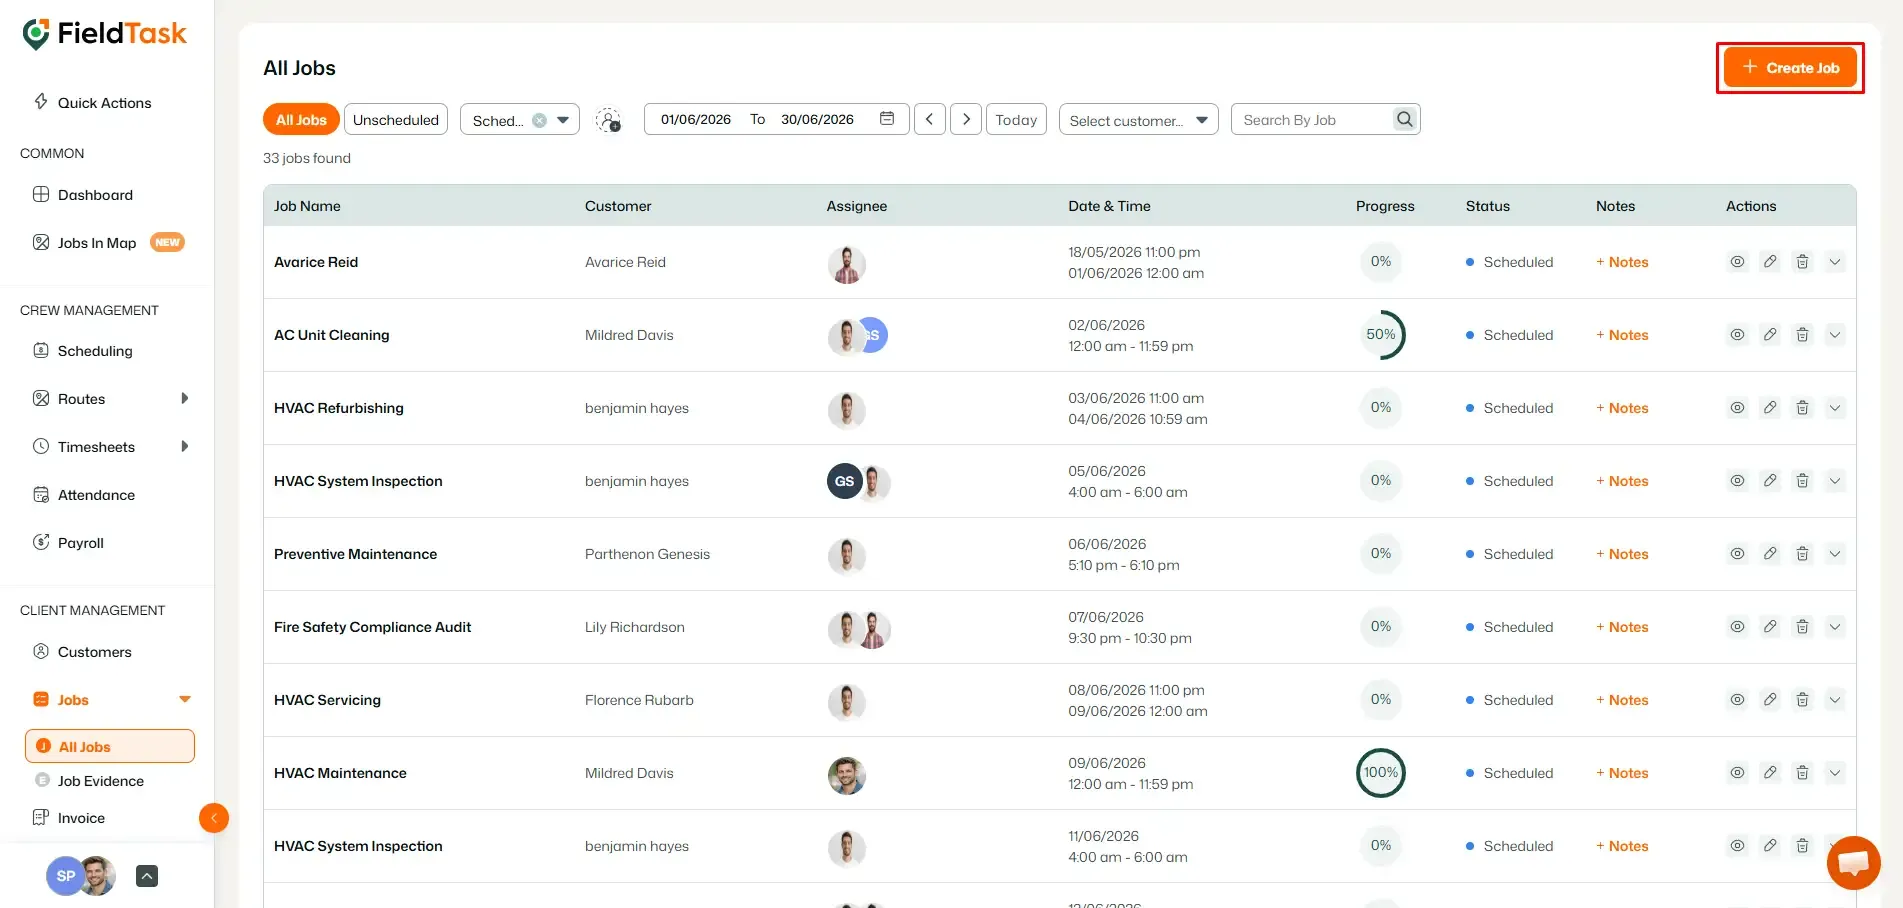Open the chat support bubble
1903x908 pixels.
tap(1853, 862)
